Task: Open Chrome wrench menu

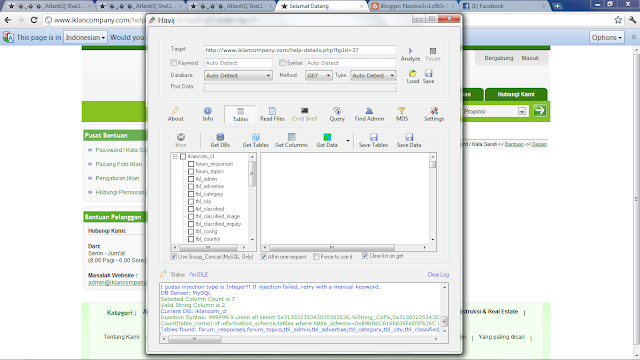Action: coord(632,20)
